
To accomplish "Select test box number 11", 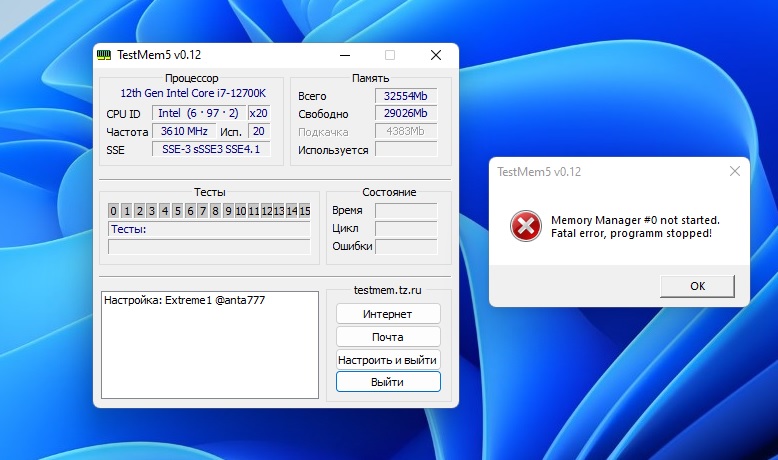I will point(254,211).
